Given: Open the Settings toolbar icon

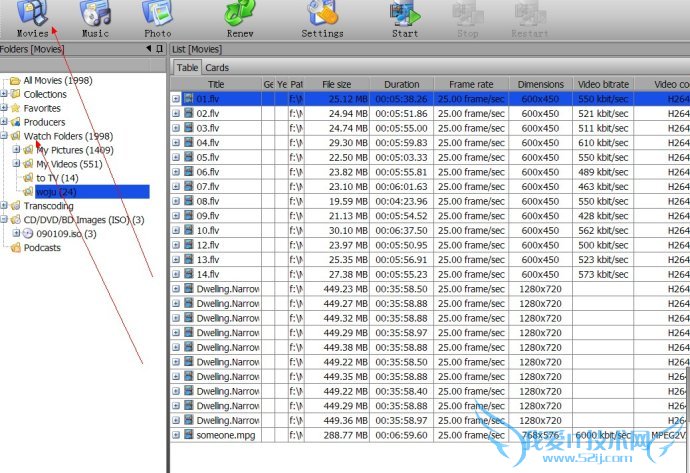Looking at the screenshot, I should click(x=322, y=14).
